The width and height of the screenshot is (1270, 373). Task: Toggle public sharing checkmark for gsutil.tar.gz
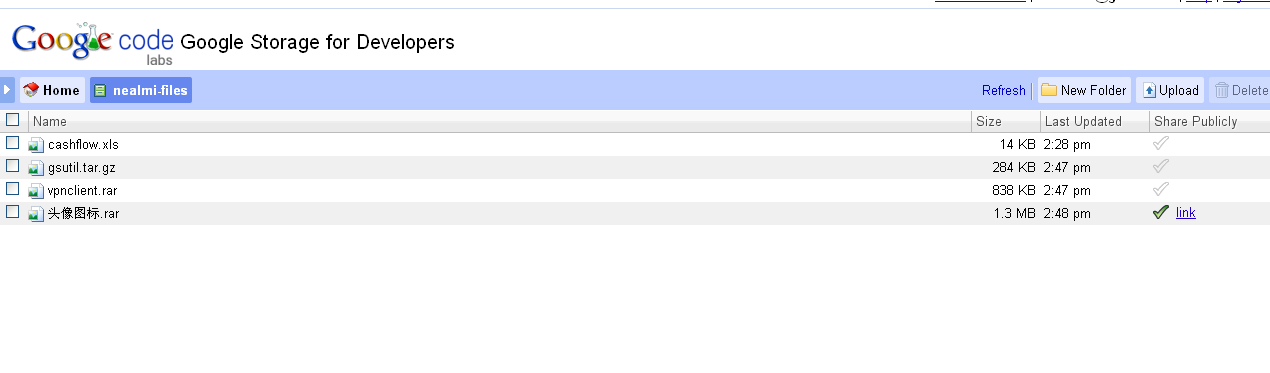(x=1160, y=166)
